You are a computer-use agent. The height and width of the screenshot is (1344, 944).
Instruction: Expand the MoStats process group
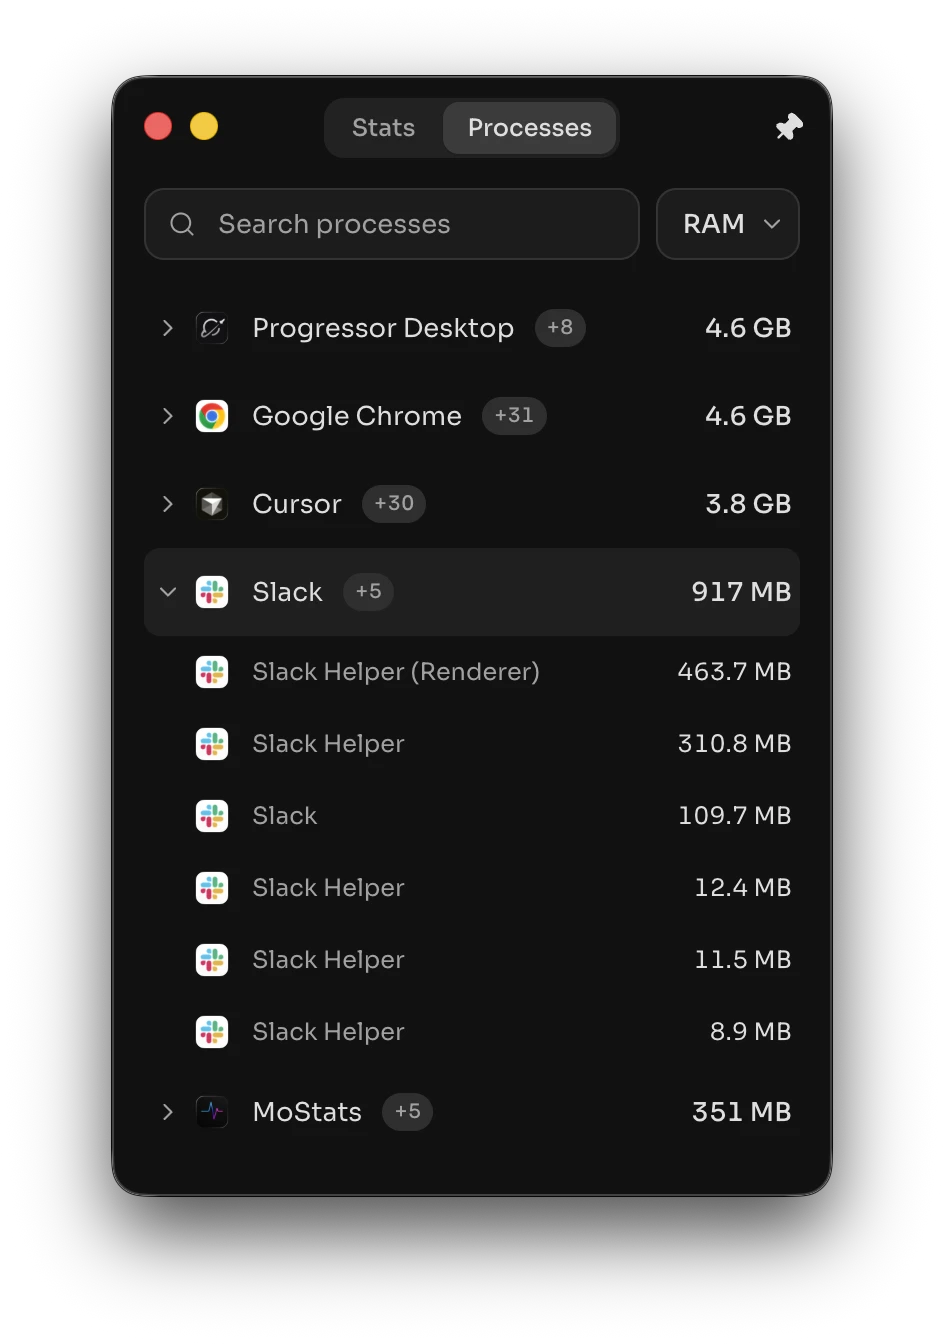(x=168, y=1112)
